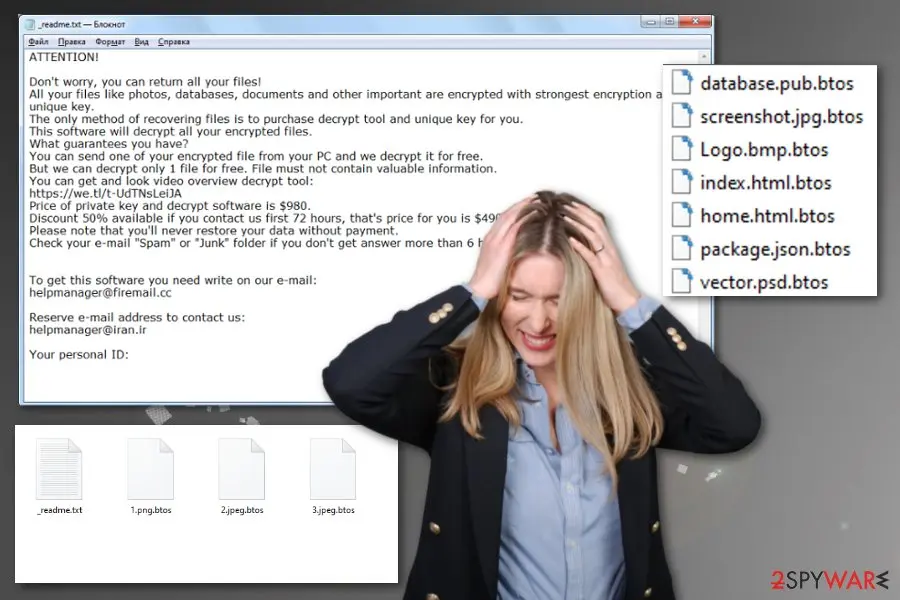
Task: Click the https://we.tl/t-UdTNsLeiJA link text
Action: (x=106, y=193)
